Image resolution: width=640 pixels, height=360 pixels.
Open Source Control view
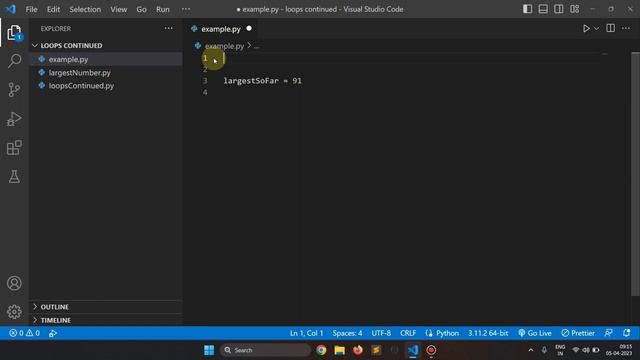pos(14,90)
